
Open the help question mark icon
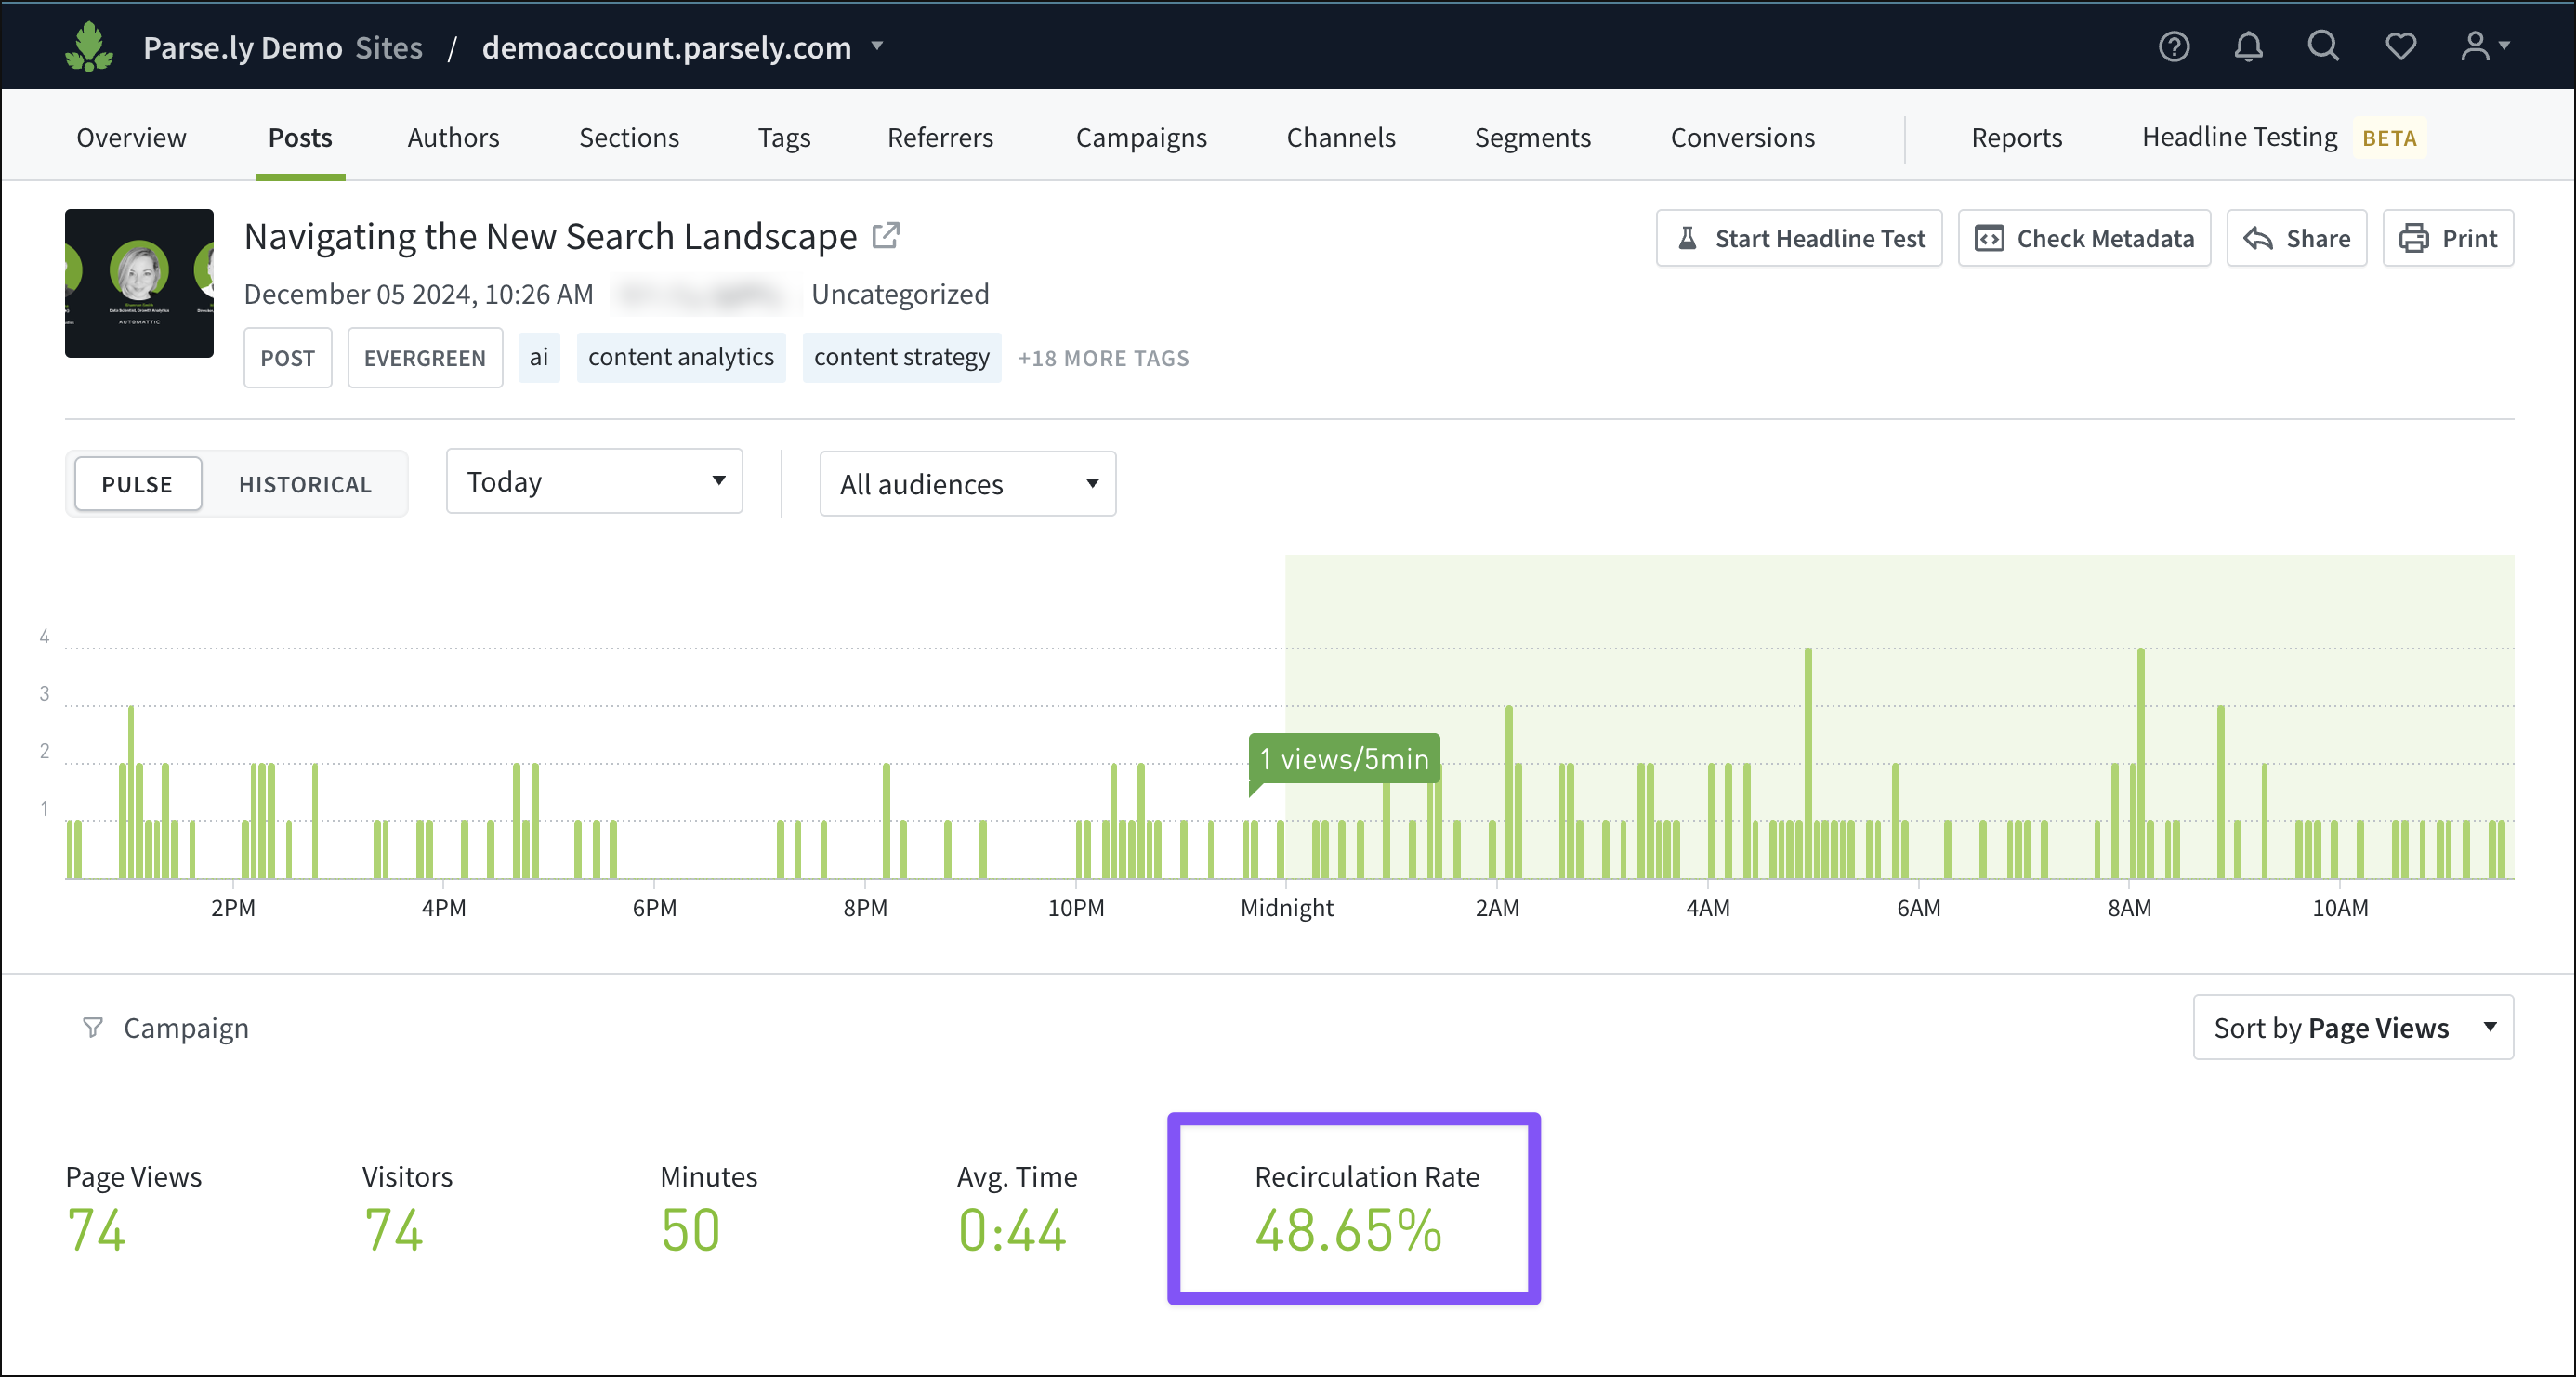2173,46
